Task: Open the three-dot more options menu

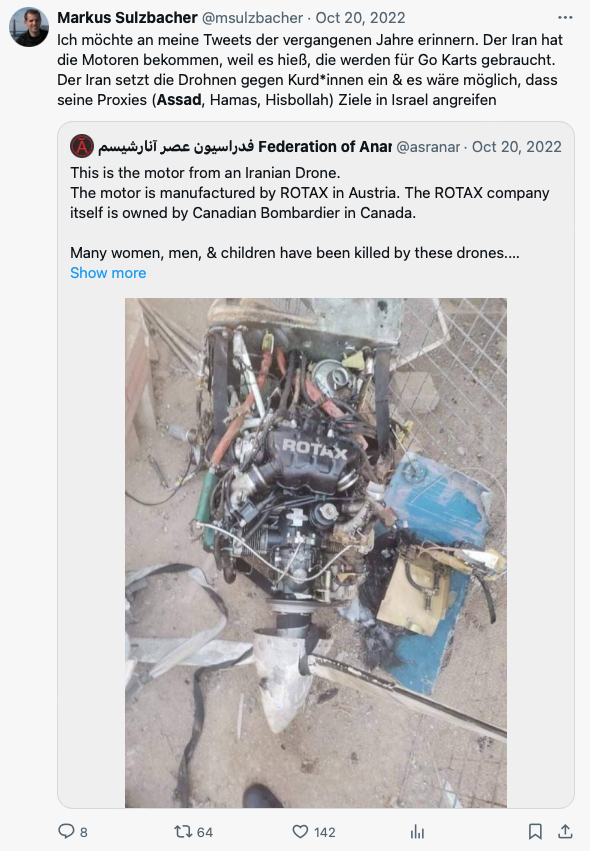Action: coord(565,17)
